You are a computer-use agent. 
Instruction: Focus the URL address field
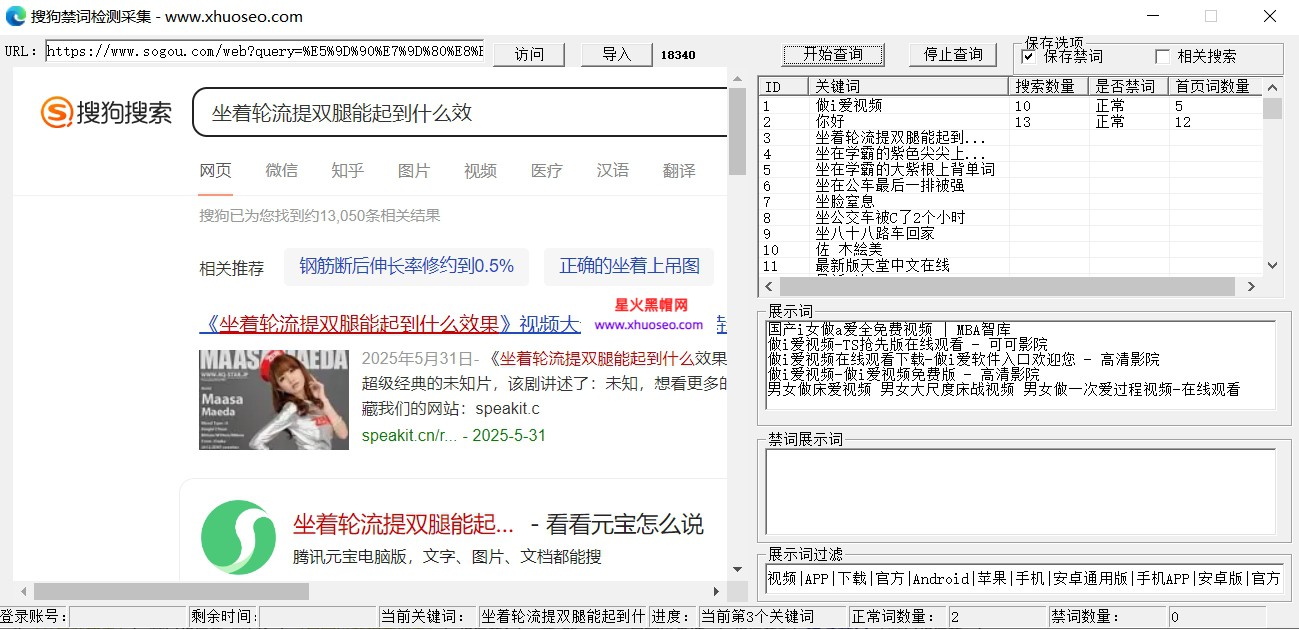click(x=264, y=51)
